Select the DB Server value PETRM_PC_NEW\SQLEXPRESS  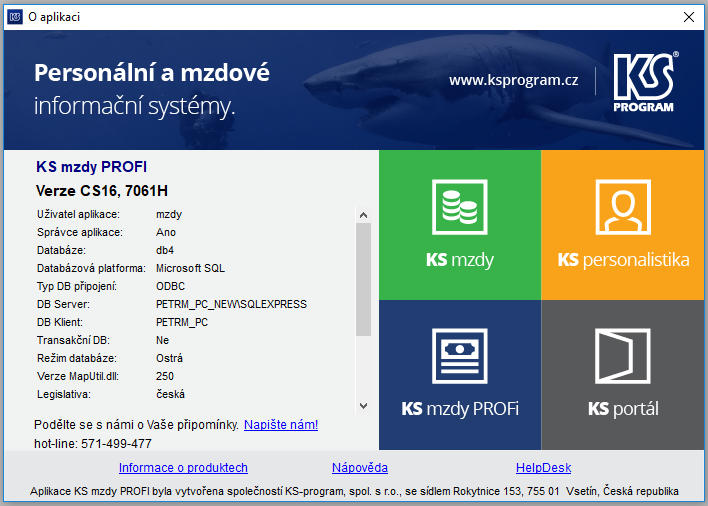[231, 304]
